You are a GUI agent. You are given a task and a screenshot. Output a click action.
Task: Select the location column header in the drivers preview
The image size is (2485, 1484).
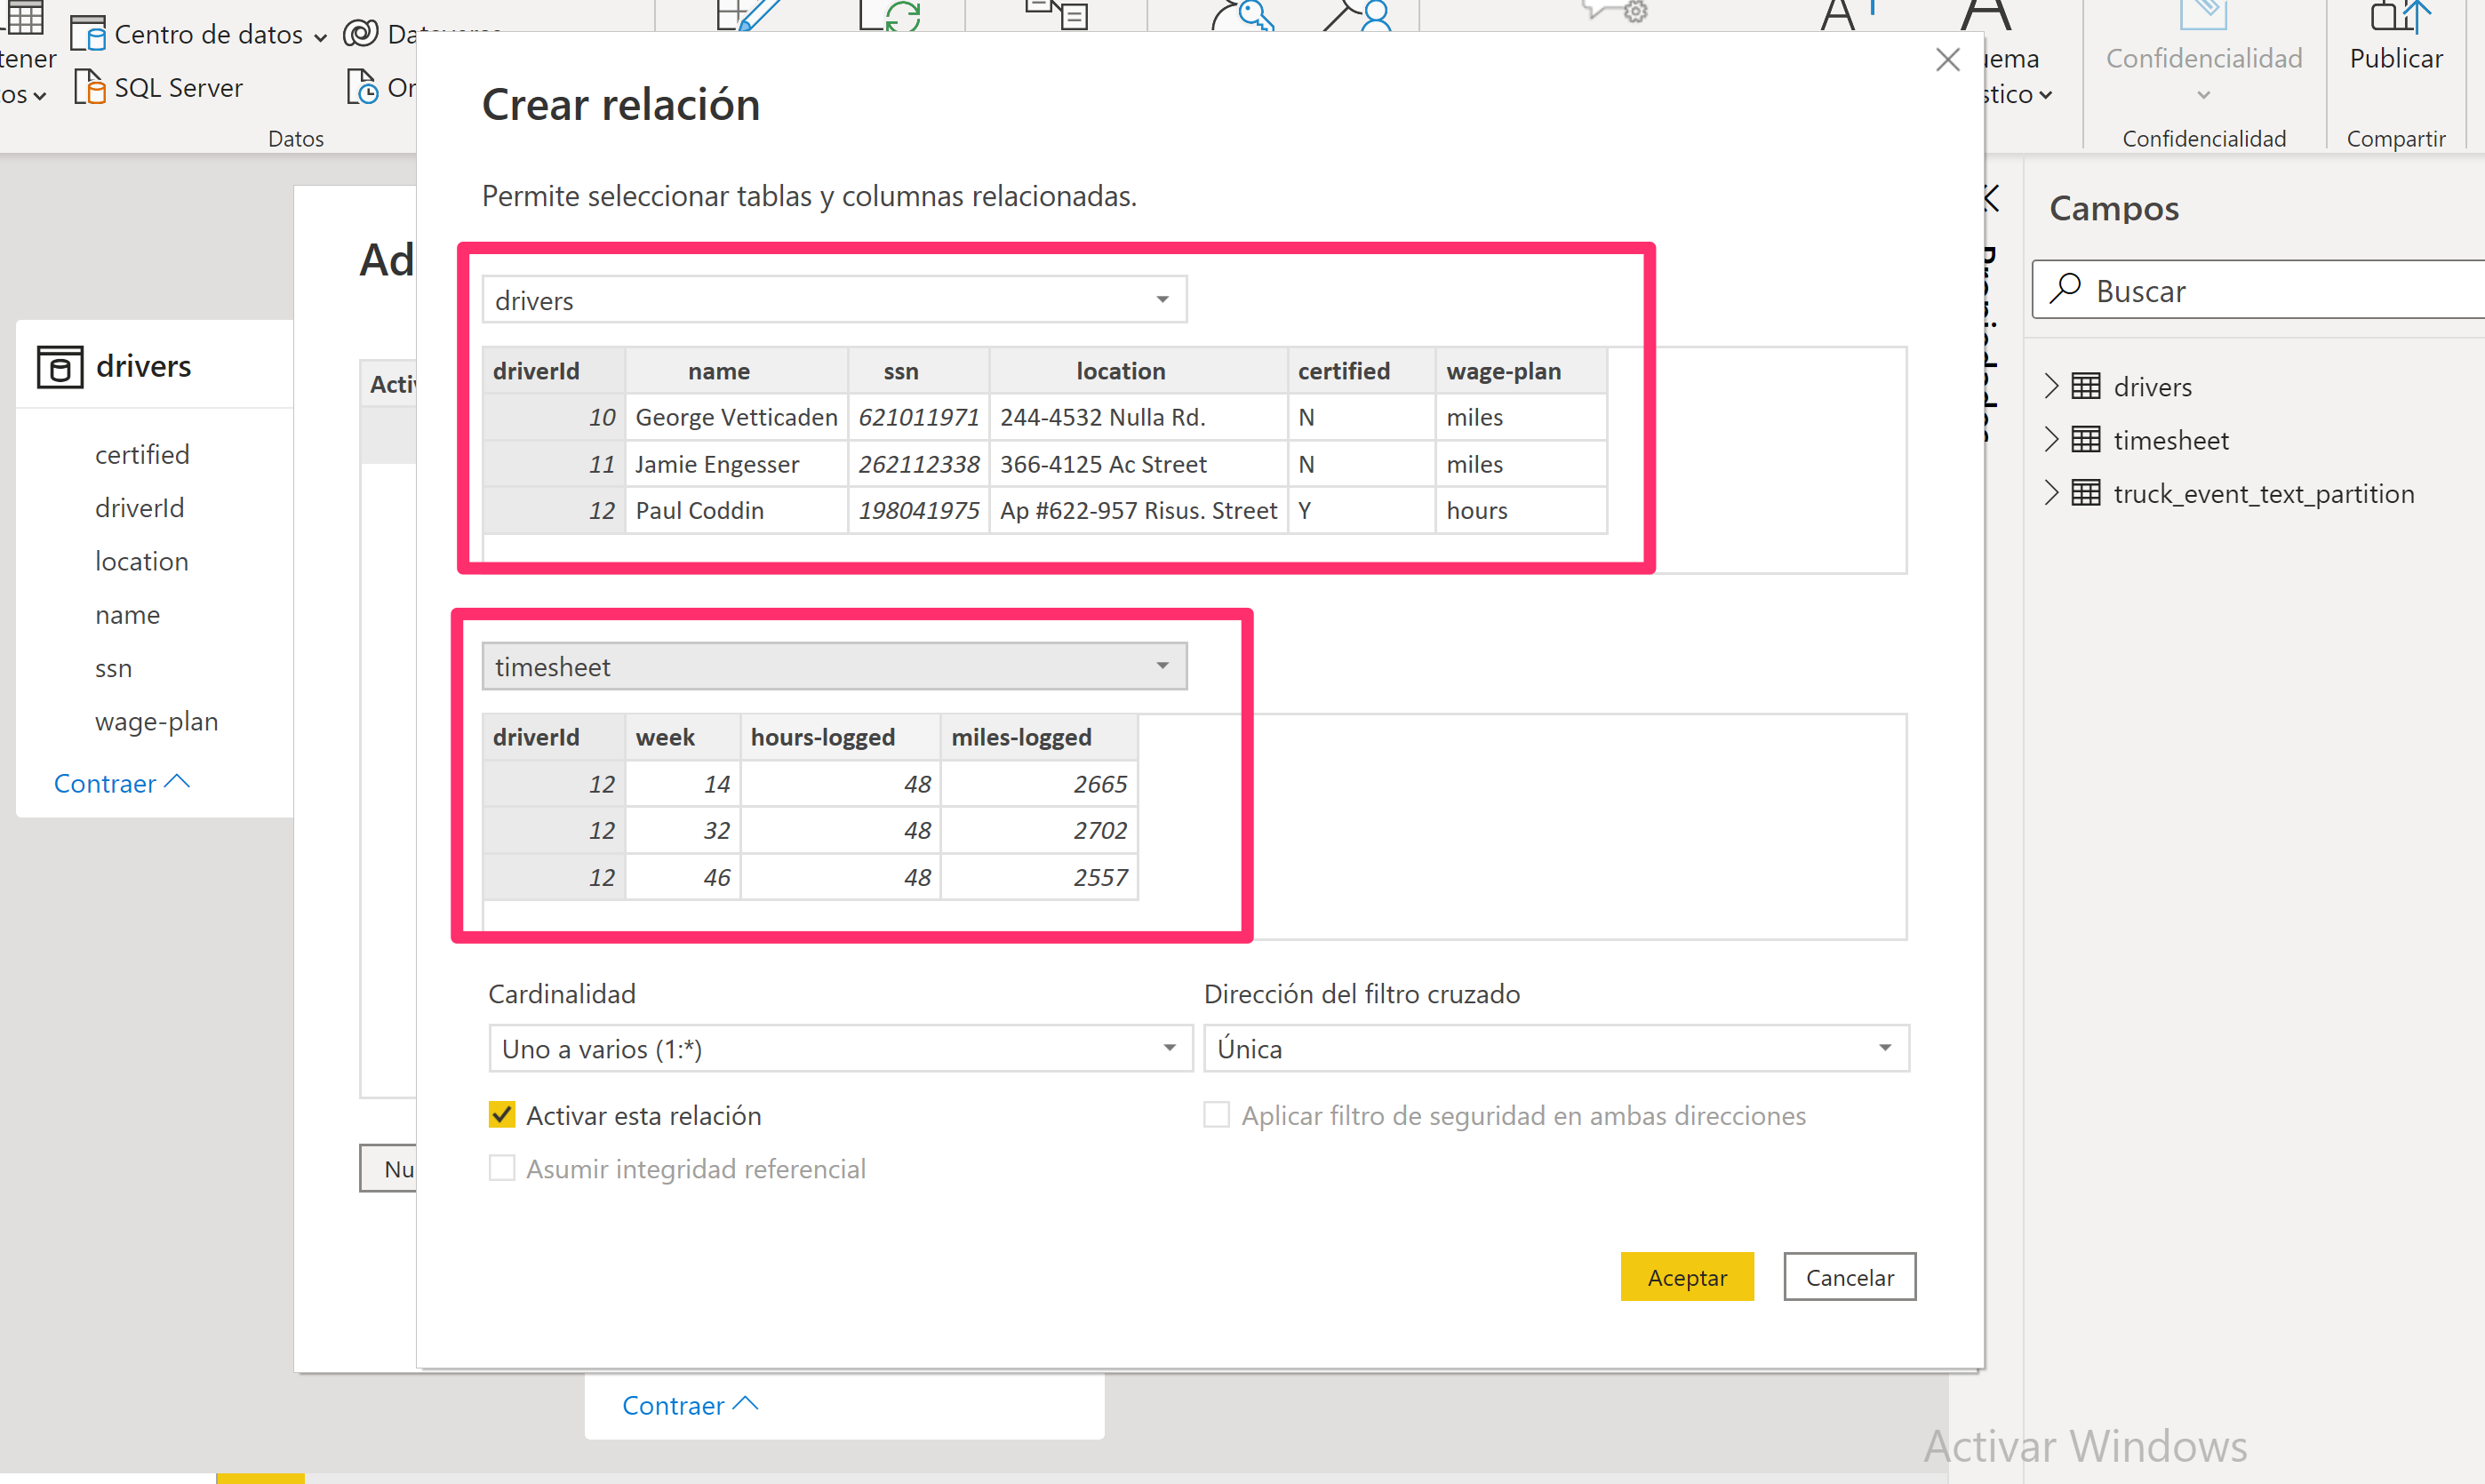pos(1139,371)
